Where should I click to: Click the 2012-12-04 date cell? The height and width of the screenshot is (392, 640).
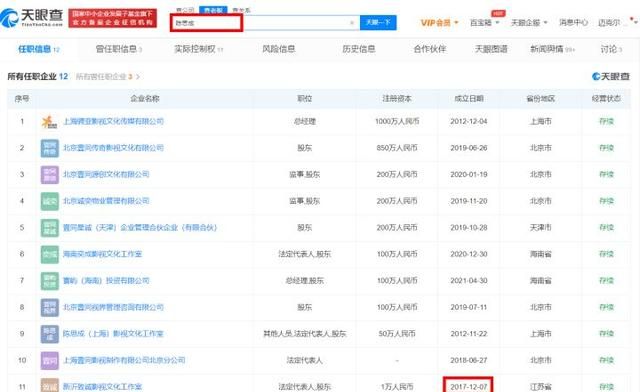pyautogui.click(x=469, y=121)
